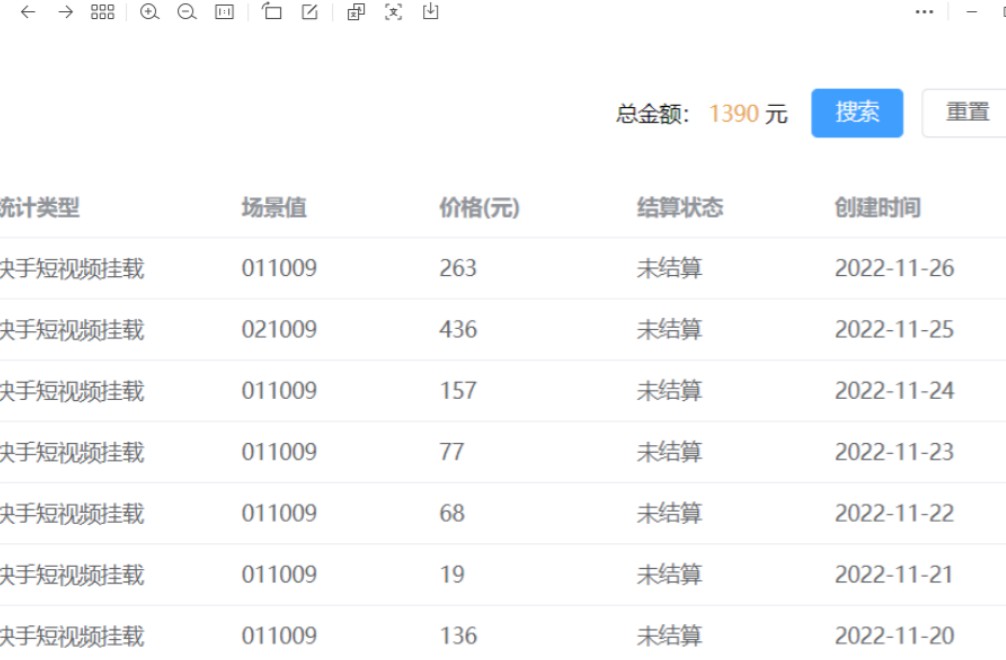Go forward with the right arrow icon

tap(65, 12)
